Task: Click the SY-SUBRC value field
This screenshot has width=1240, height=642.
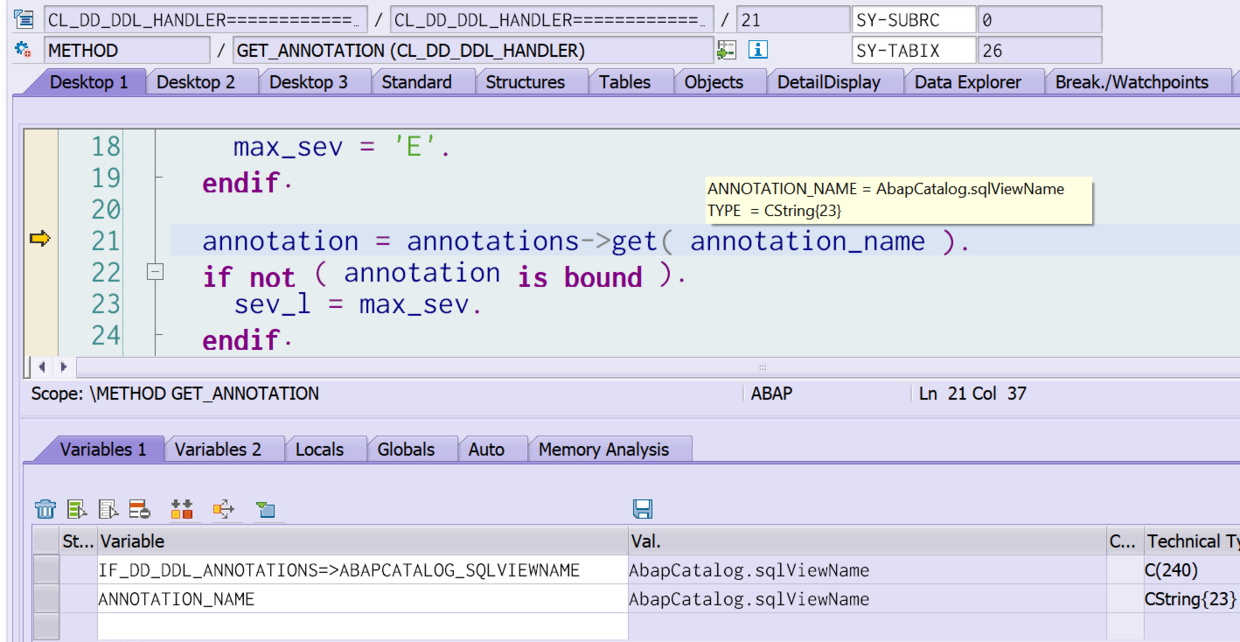Action: 1038,20
